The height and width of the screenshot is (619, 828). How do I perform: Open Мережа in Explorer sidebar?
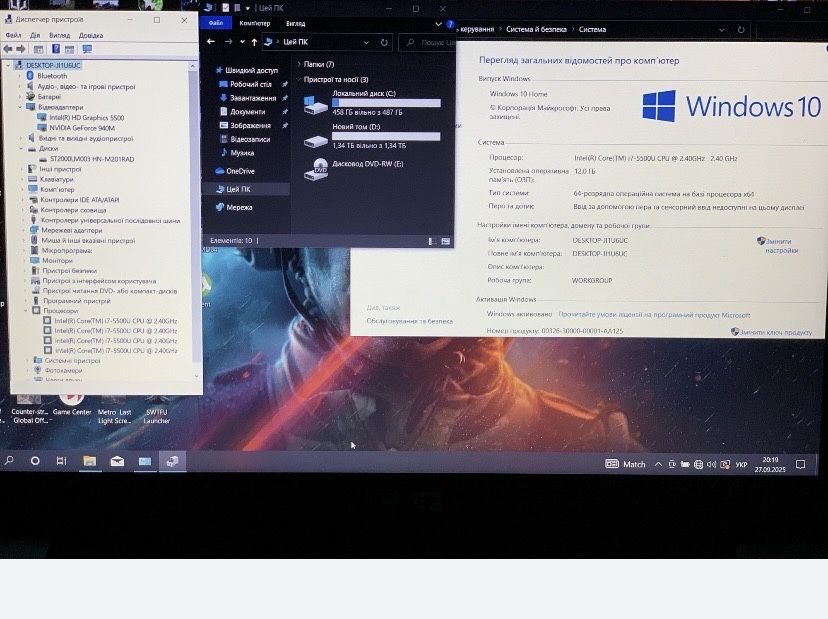239,208
